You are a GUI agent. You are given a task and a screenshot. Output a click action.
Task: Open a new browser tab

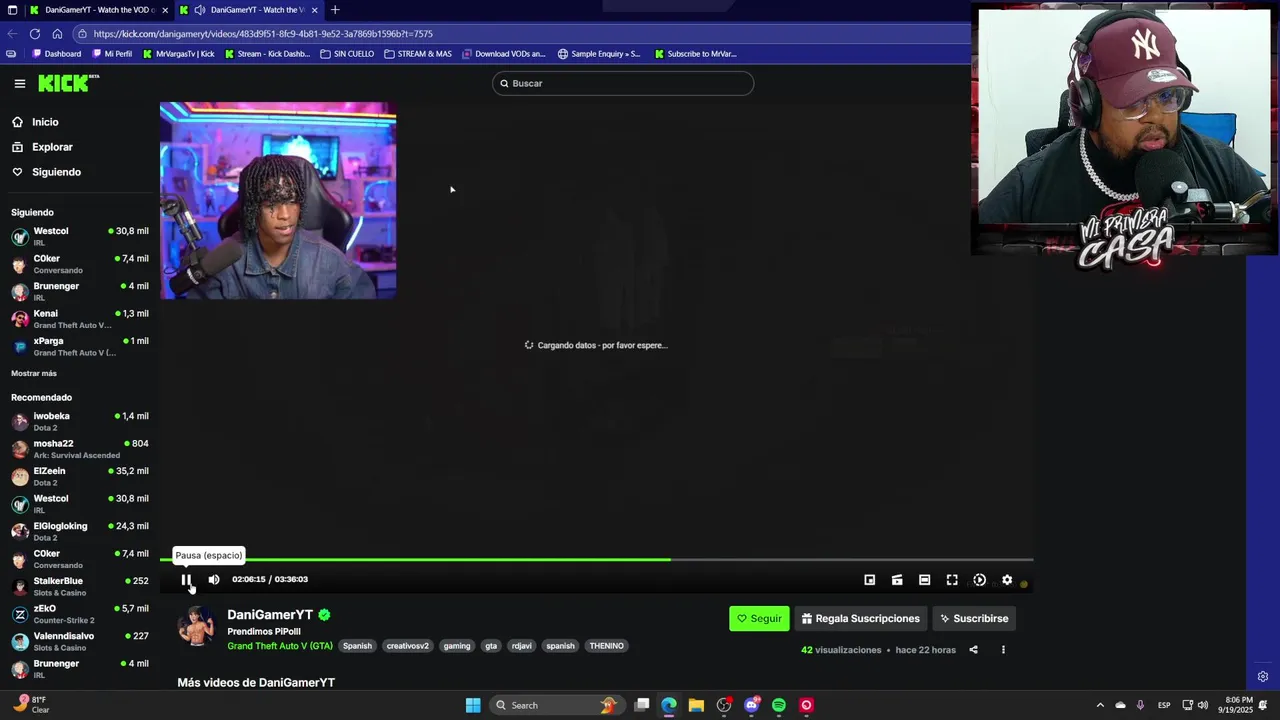(335, 10)
